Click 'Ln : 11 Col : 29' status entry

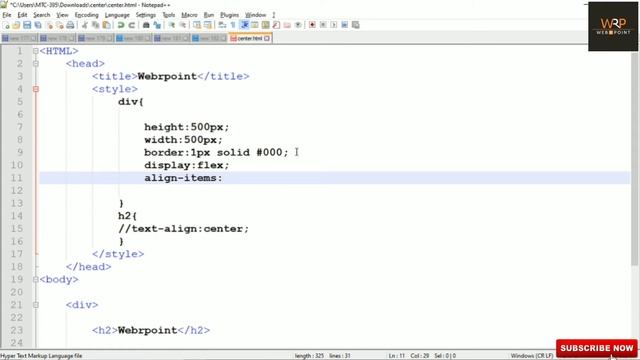409,356
